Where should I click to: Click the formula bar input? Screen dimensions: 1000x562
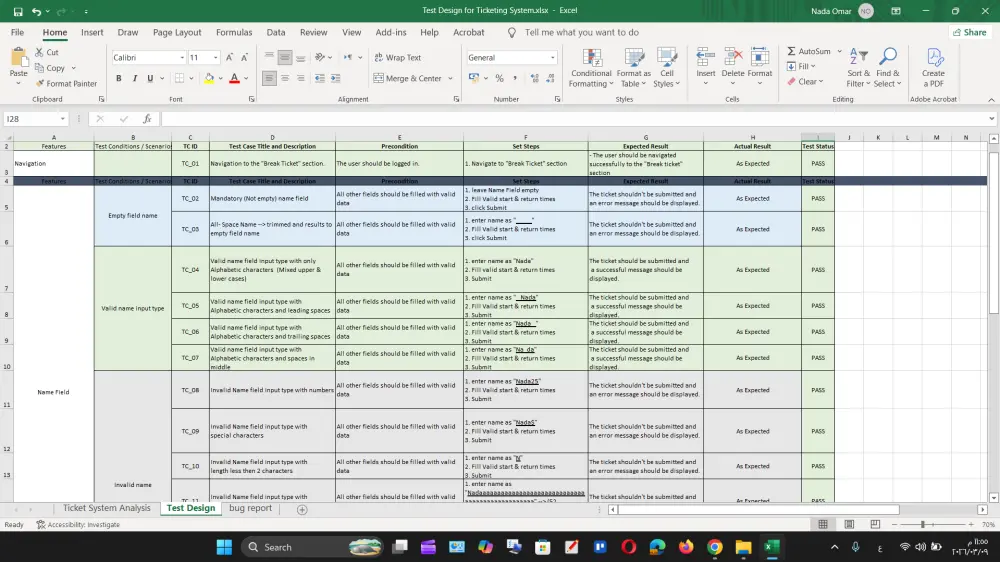coord(574,119)
